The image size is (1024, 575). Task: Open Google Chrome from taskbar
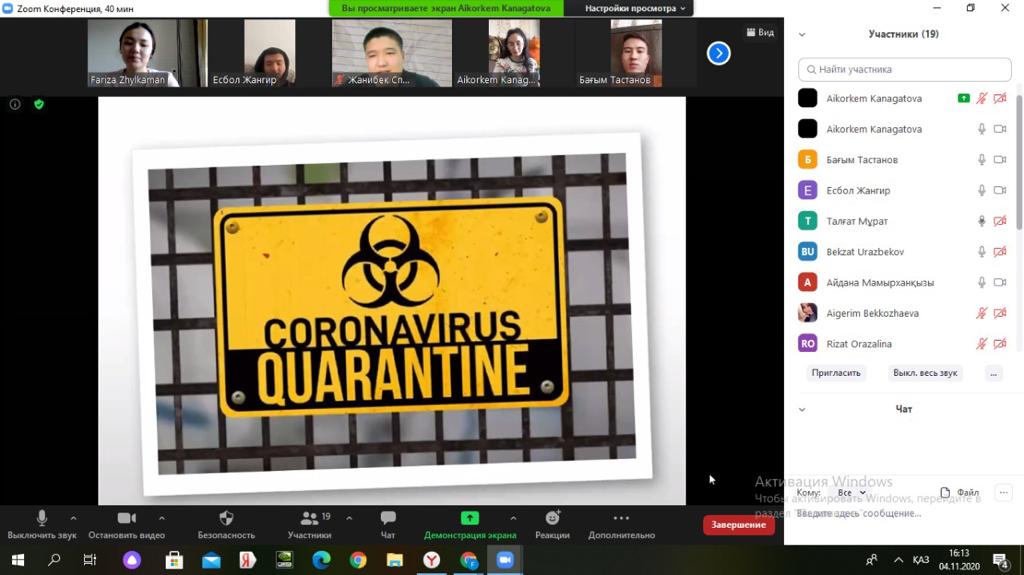click(358, 561)
